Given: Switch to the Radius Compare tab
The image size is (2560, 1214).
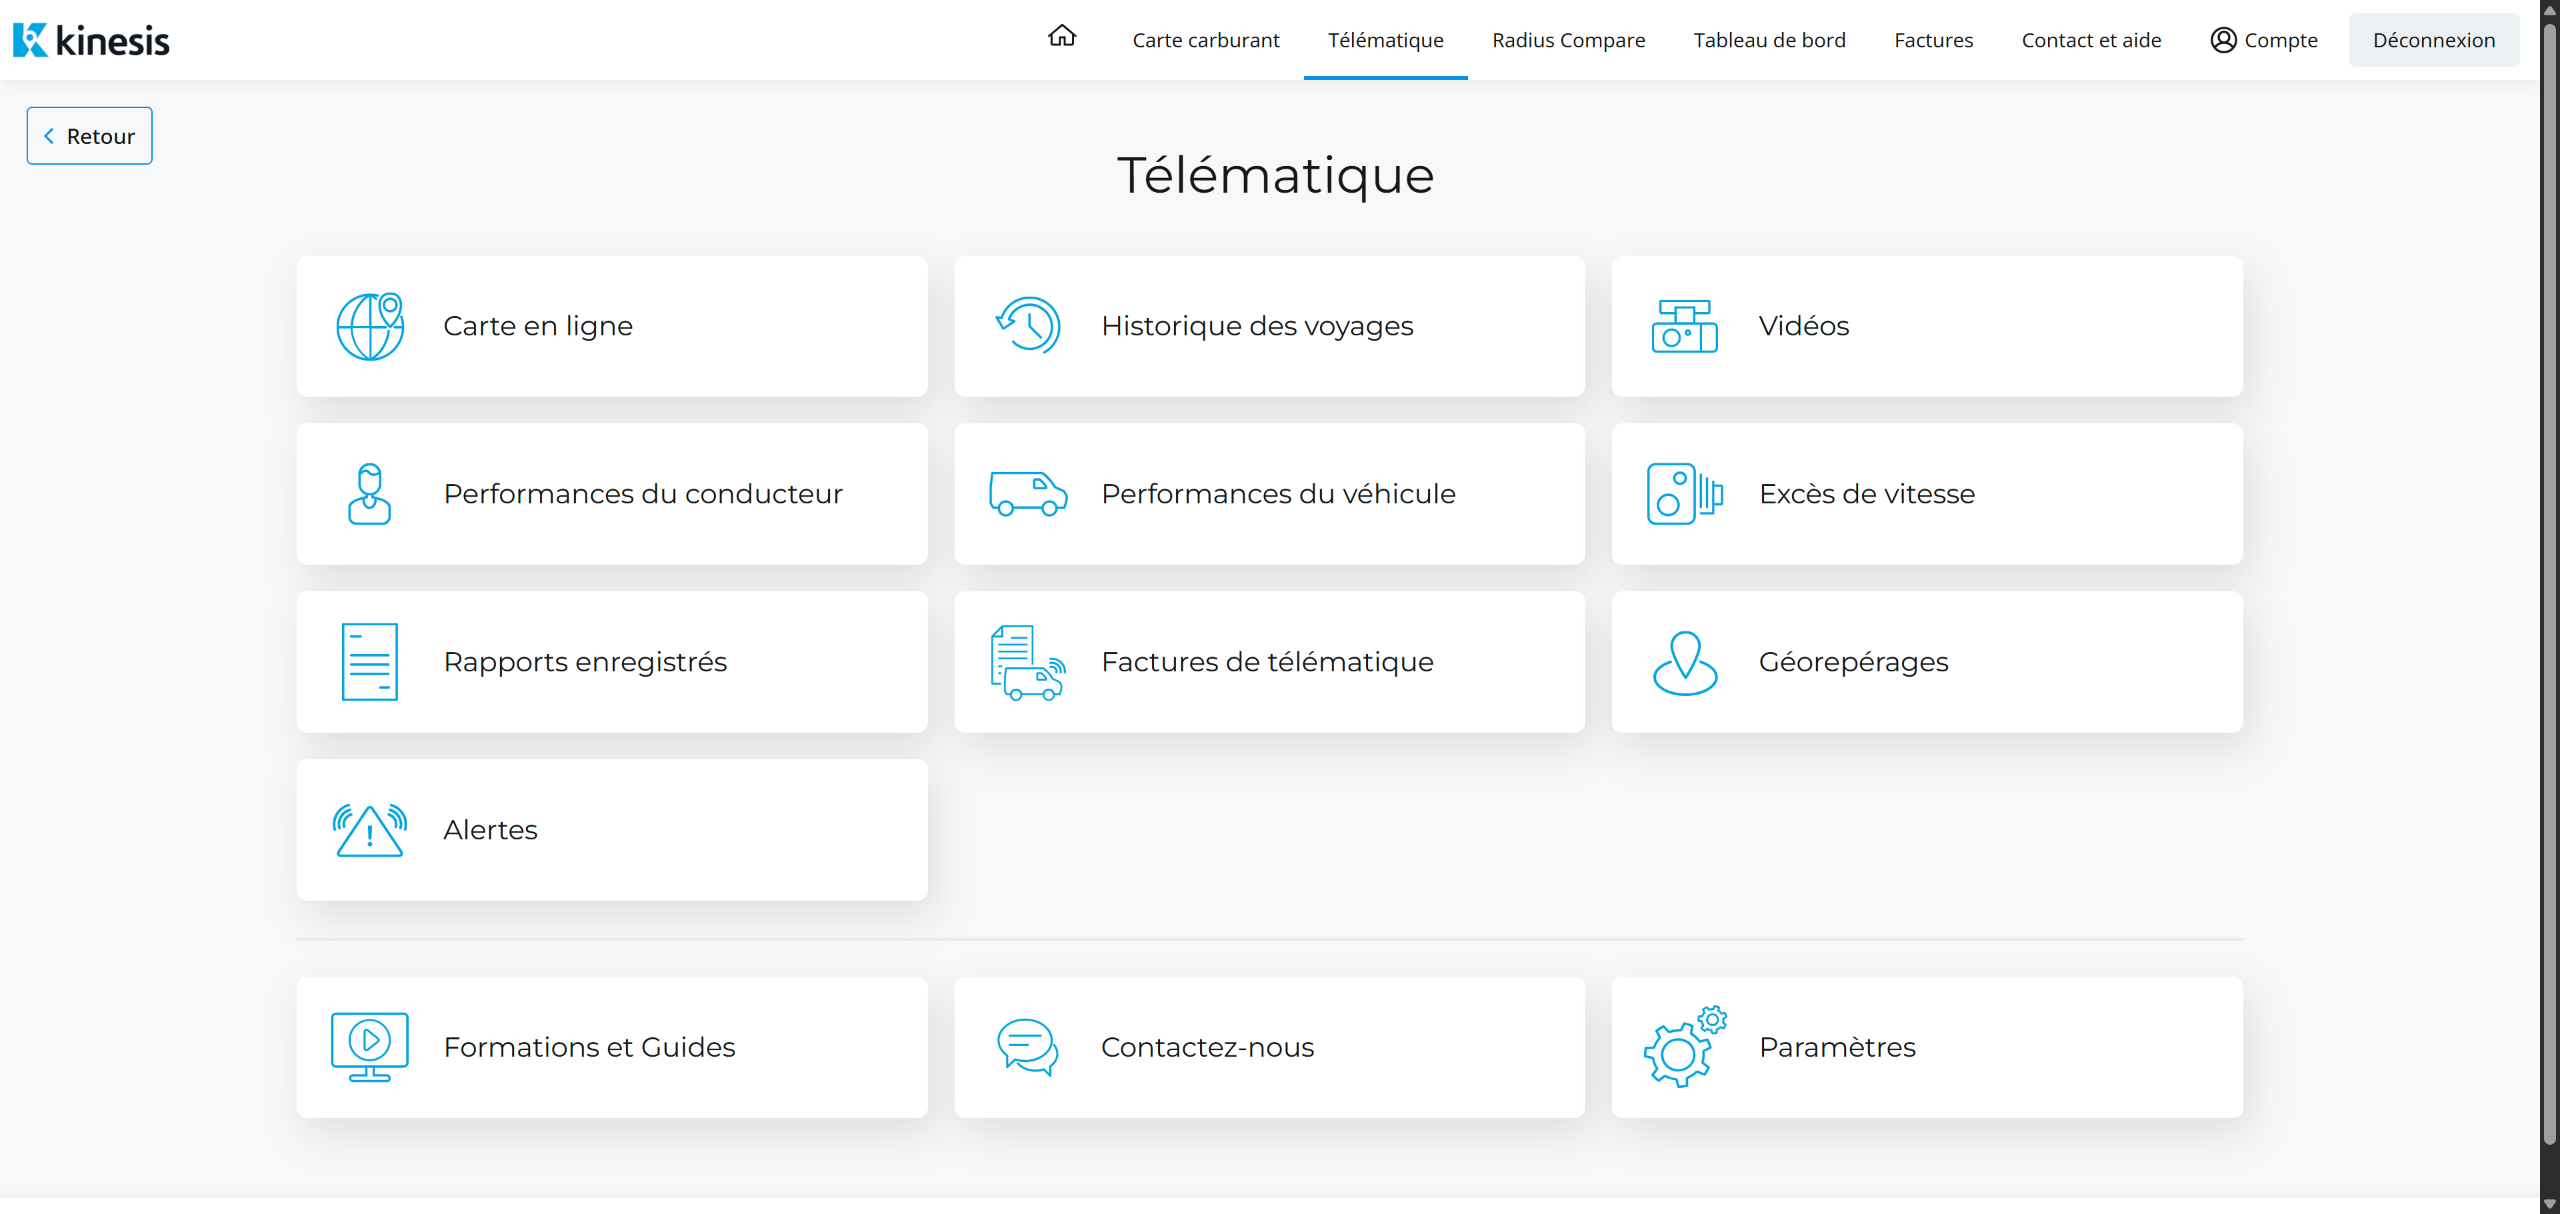Looking at the screenshot, I should coord(1568,40).
